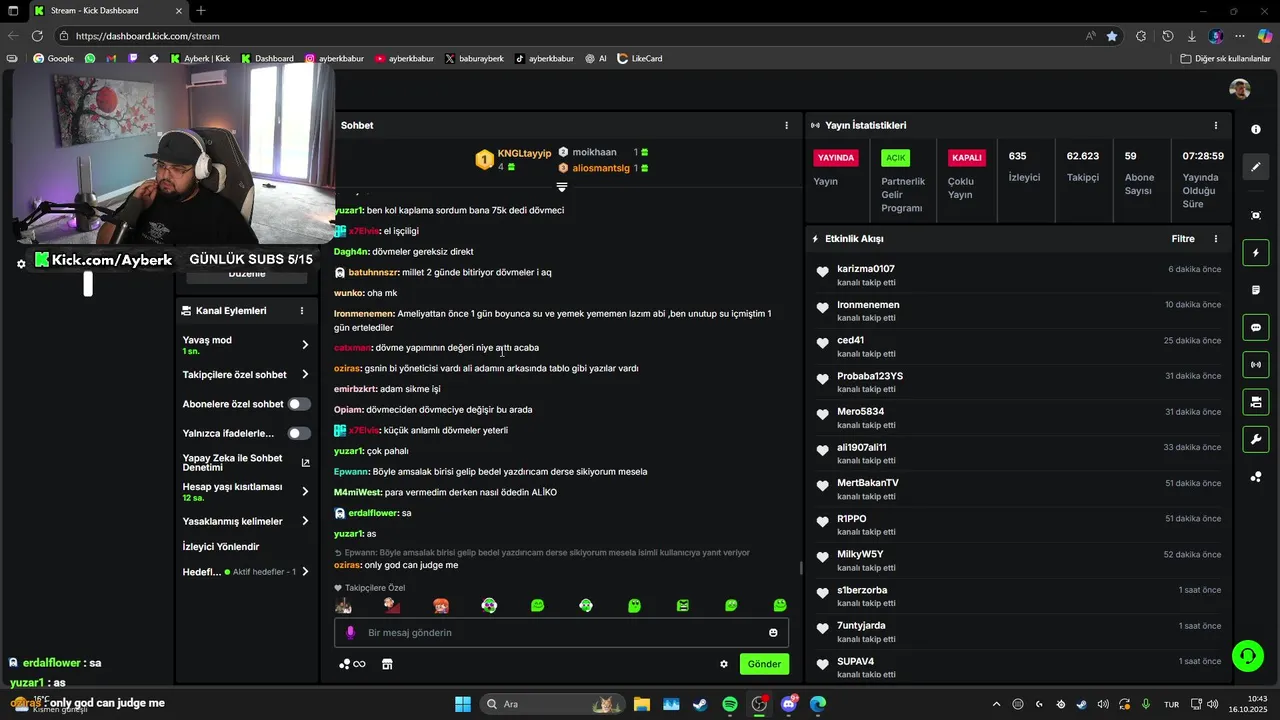Open the emoji picker in message box
Image resolution: width=1280 pixels, height=720 pixels.
(x=773, y=632)
